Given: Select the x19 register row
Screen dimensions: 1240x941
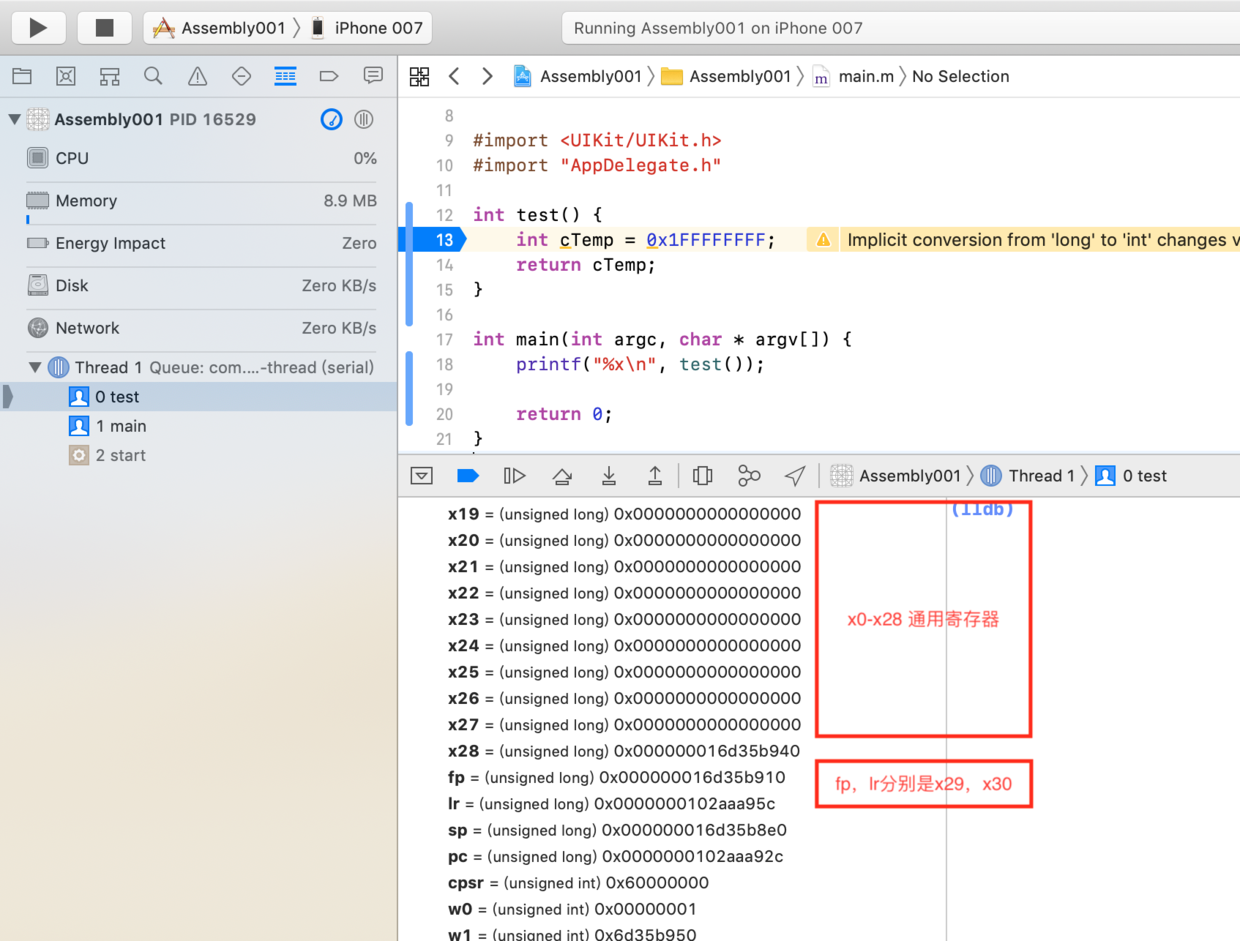Looking at the screenshot, I should point(625,514).
